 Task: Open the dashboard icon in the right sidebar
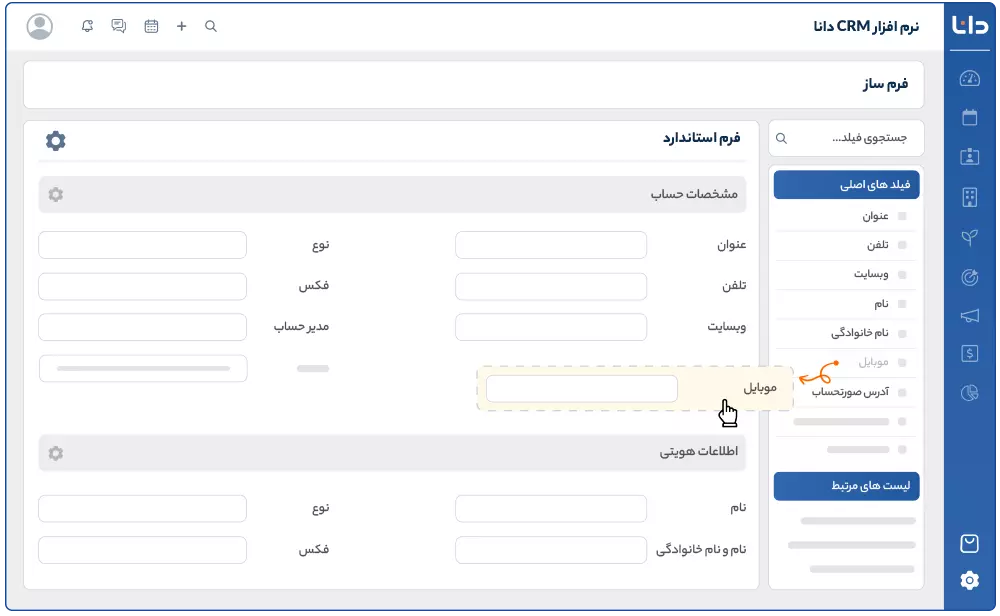coord(968,78)
